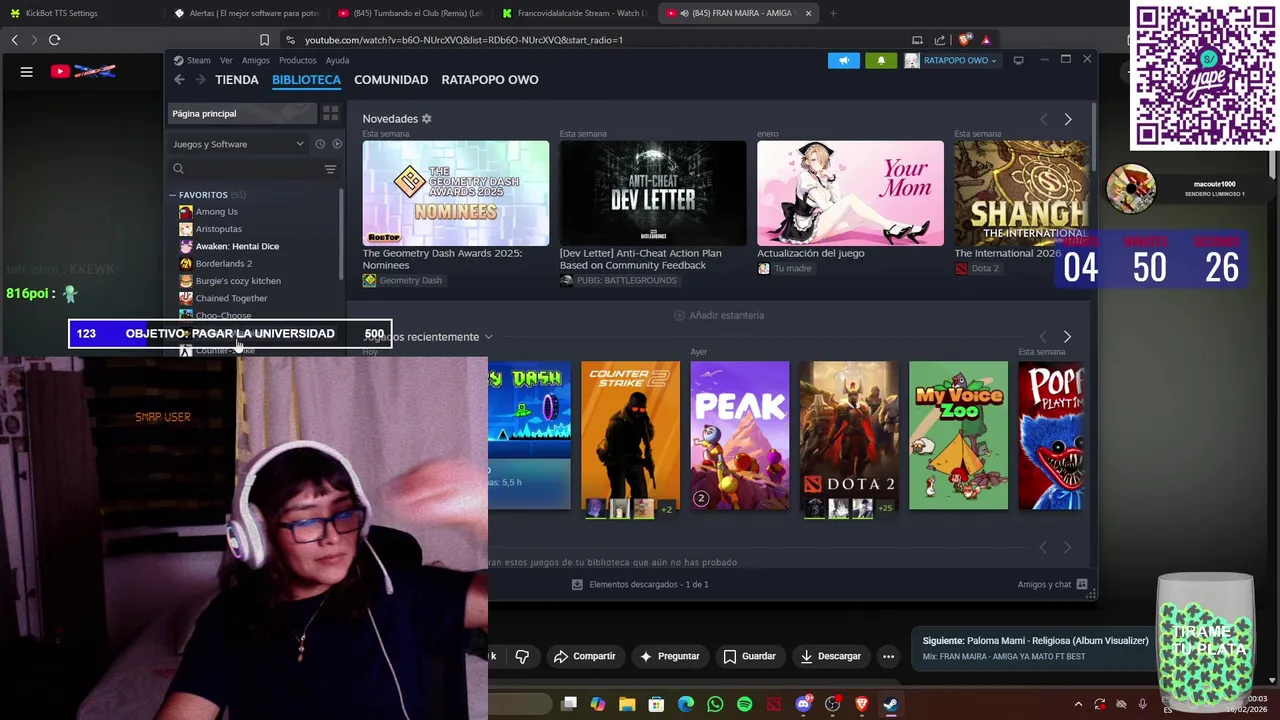Click YouTube Preguntar button

669,656
